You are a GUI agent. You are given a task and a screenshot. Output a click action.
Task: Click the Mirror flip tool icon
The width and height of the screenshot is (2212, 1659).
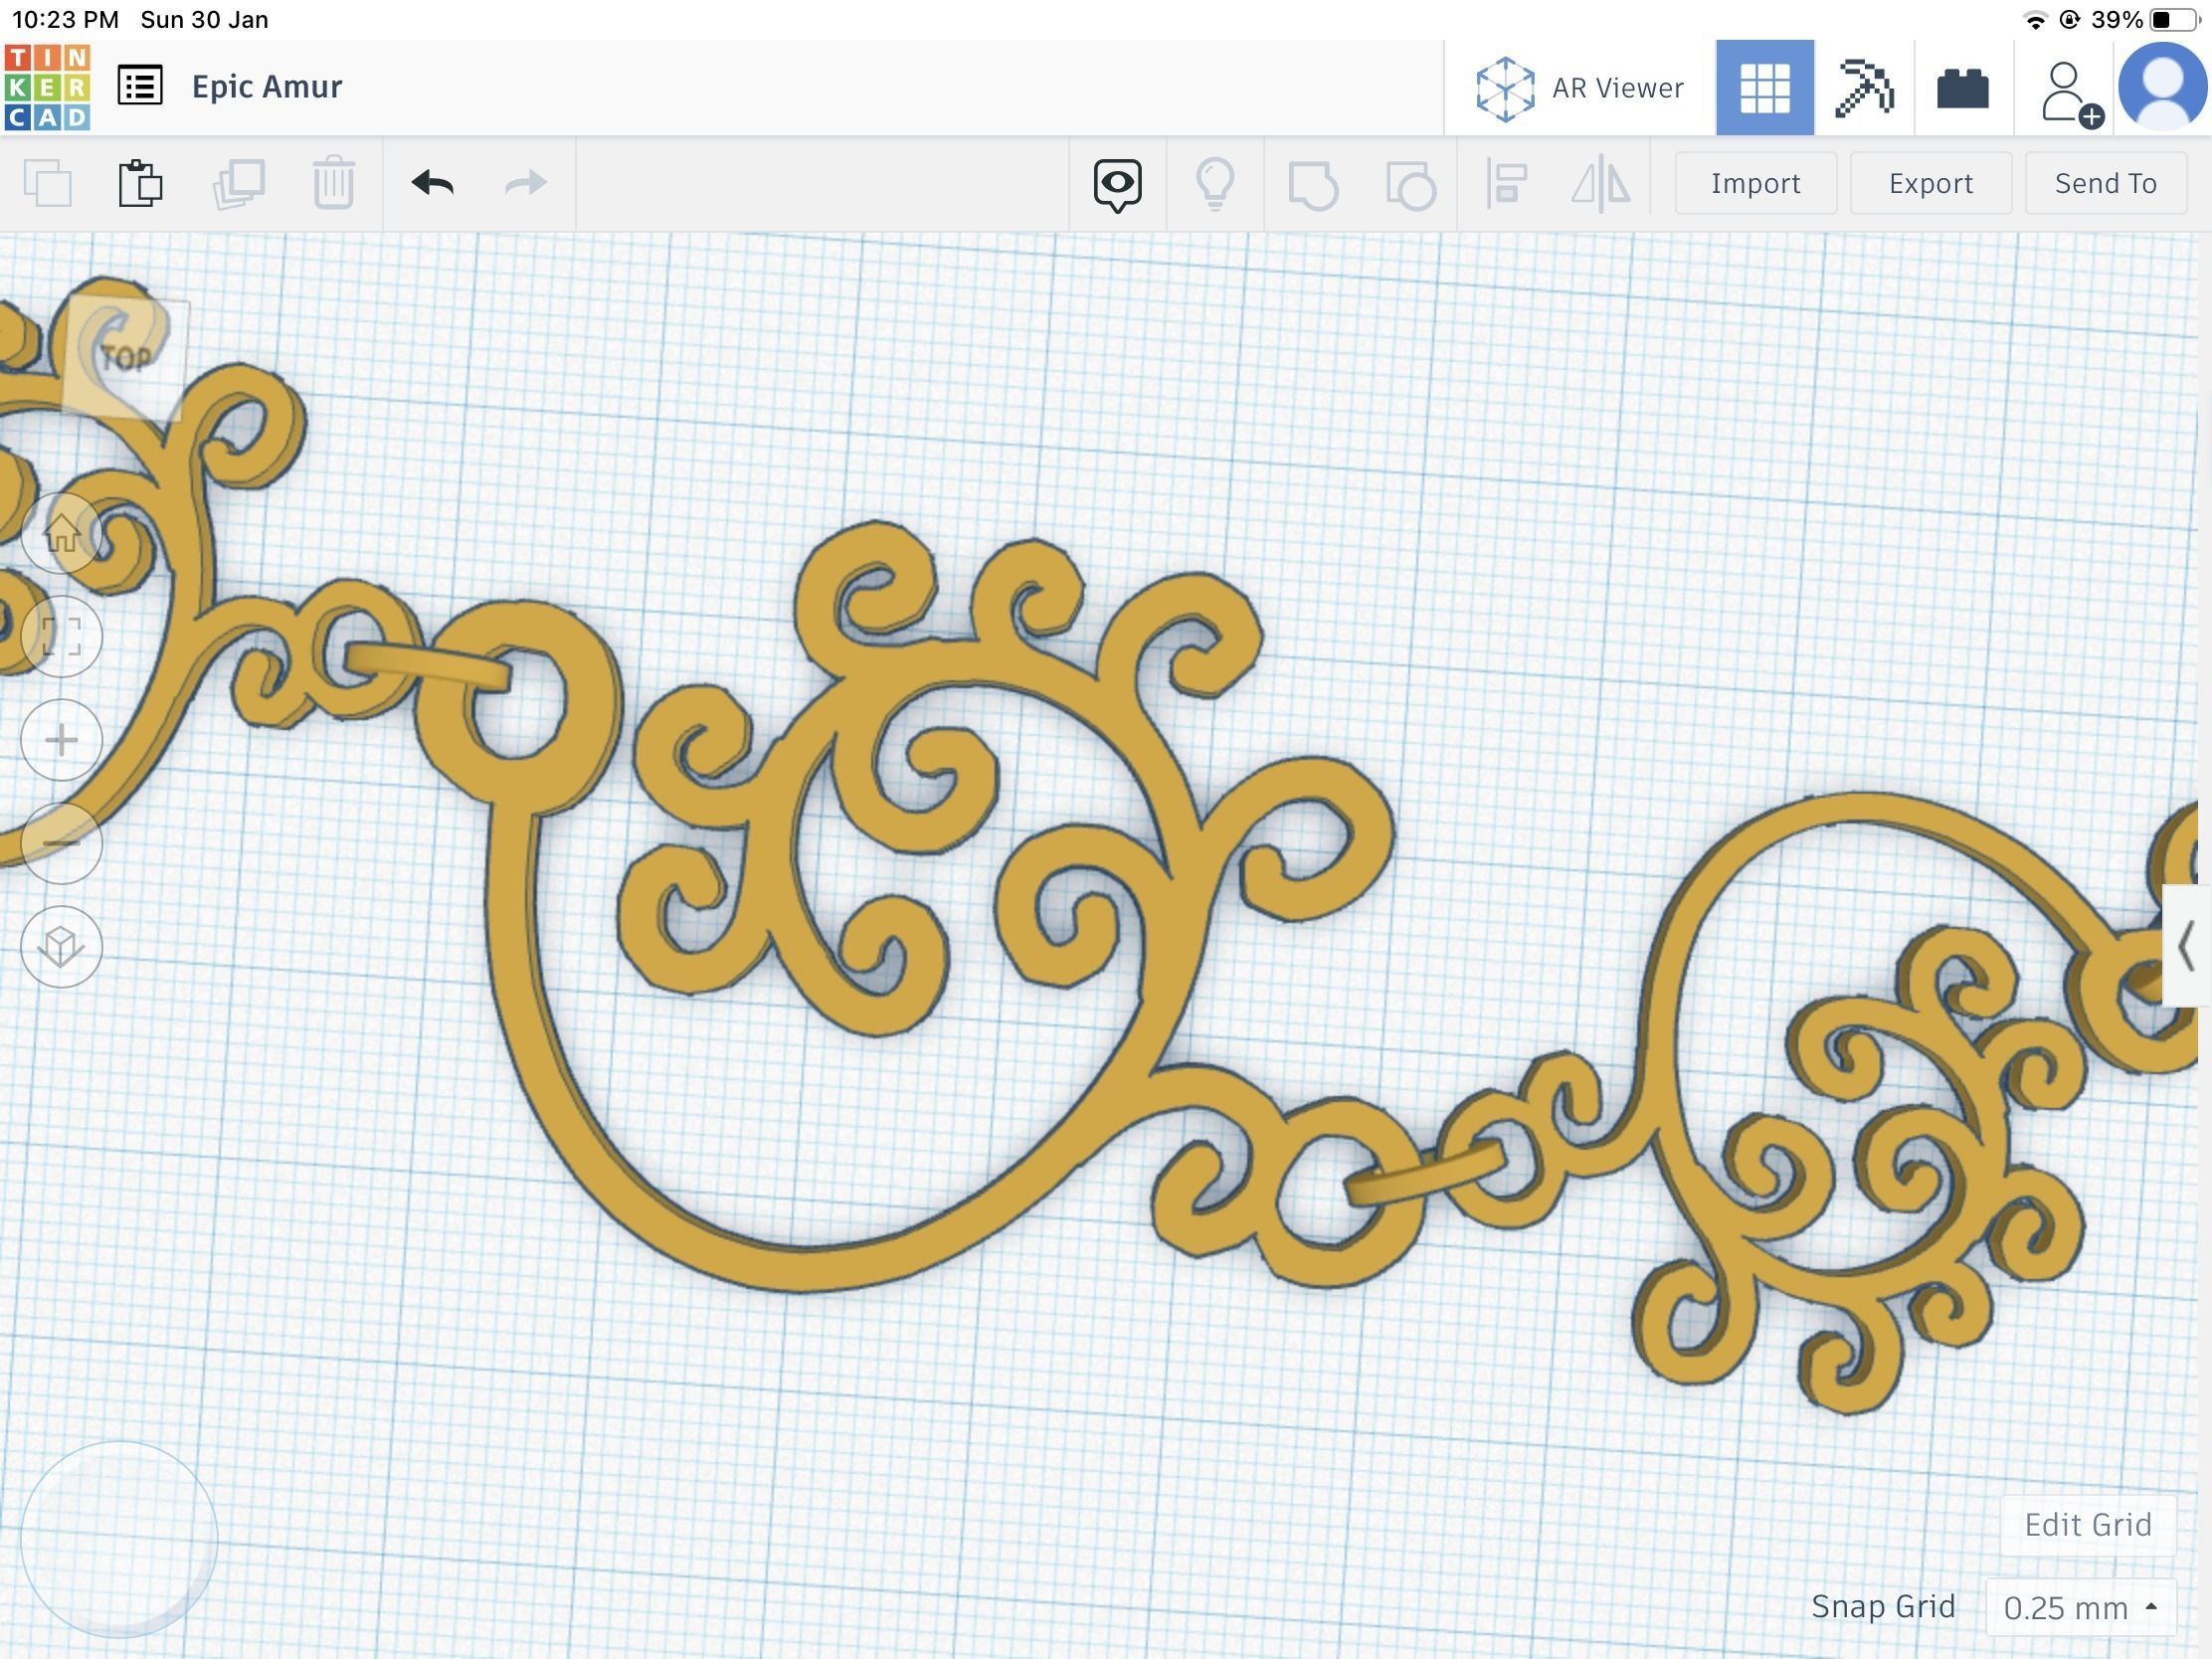pyautogui.click(x=1601, y=184)
